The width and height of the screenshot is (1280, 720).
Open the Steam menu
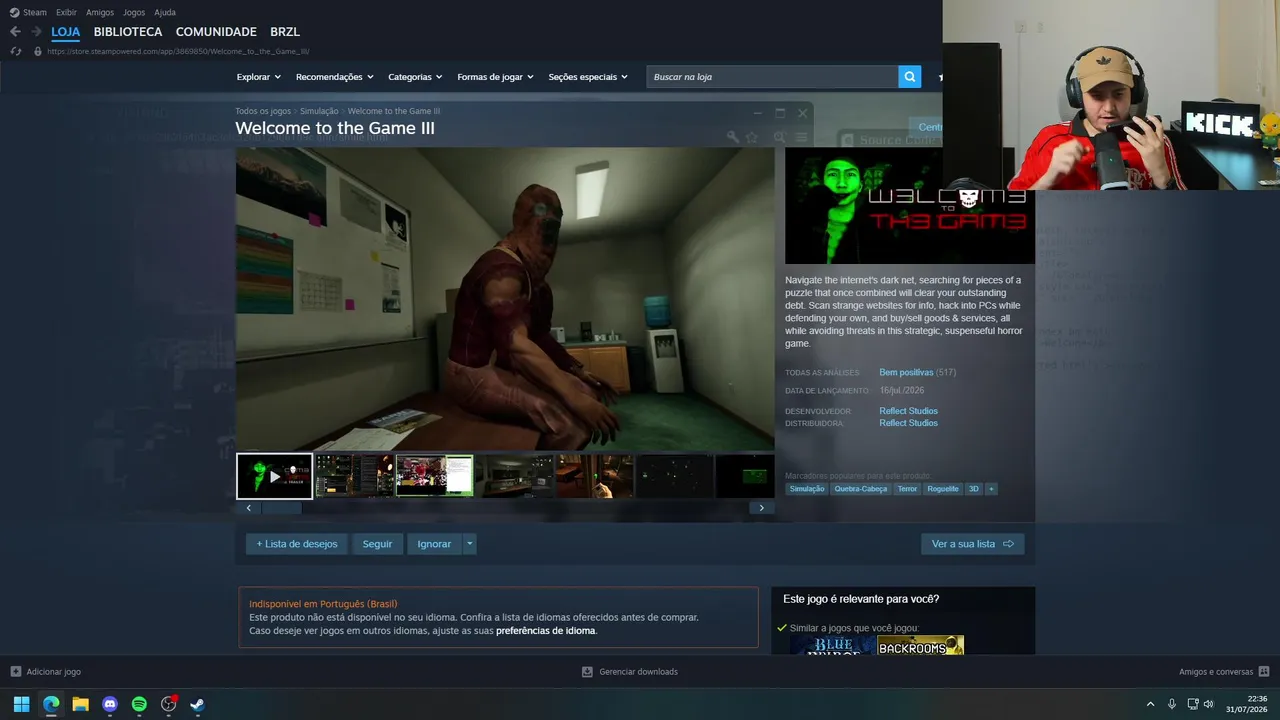pos(35,12)
